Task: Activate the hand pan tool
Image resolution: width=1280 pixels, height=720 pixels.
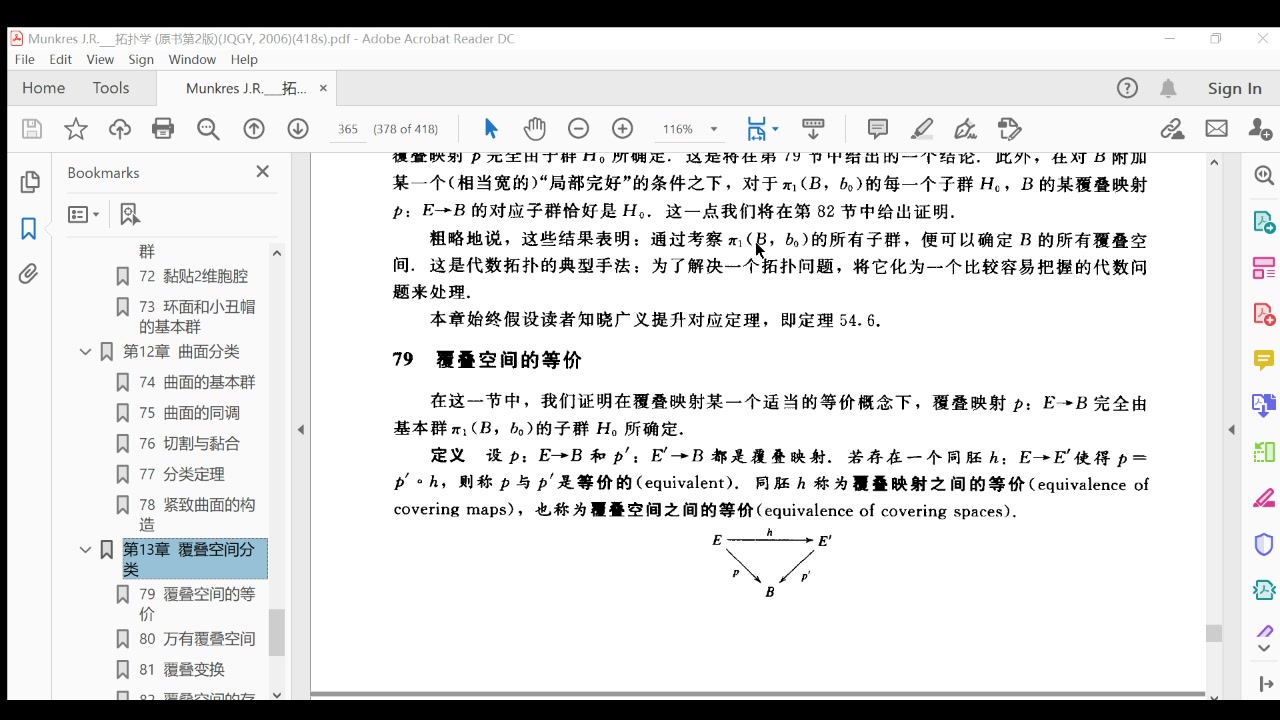Action: (535, 129)
